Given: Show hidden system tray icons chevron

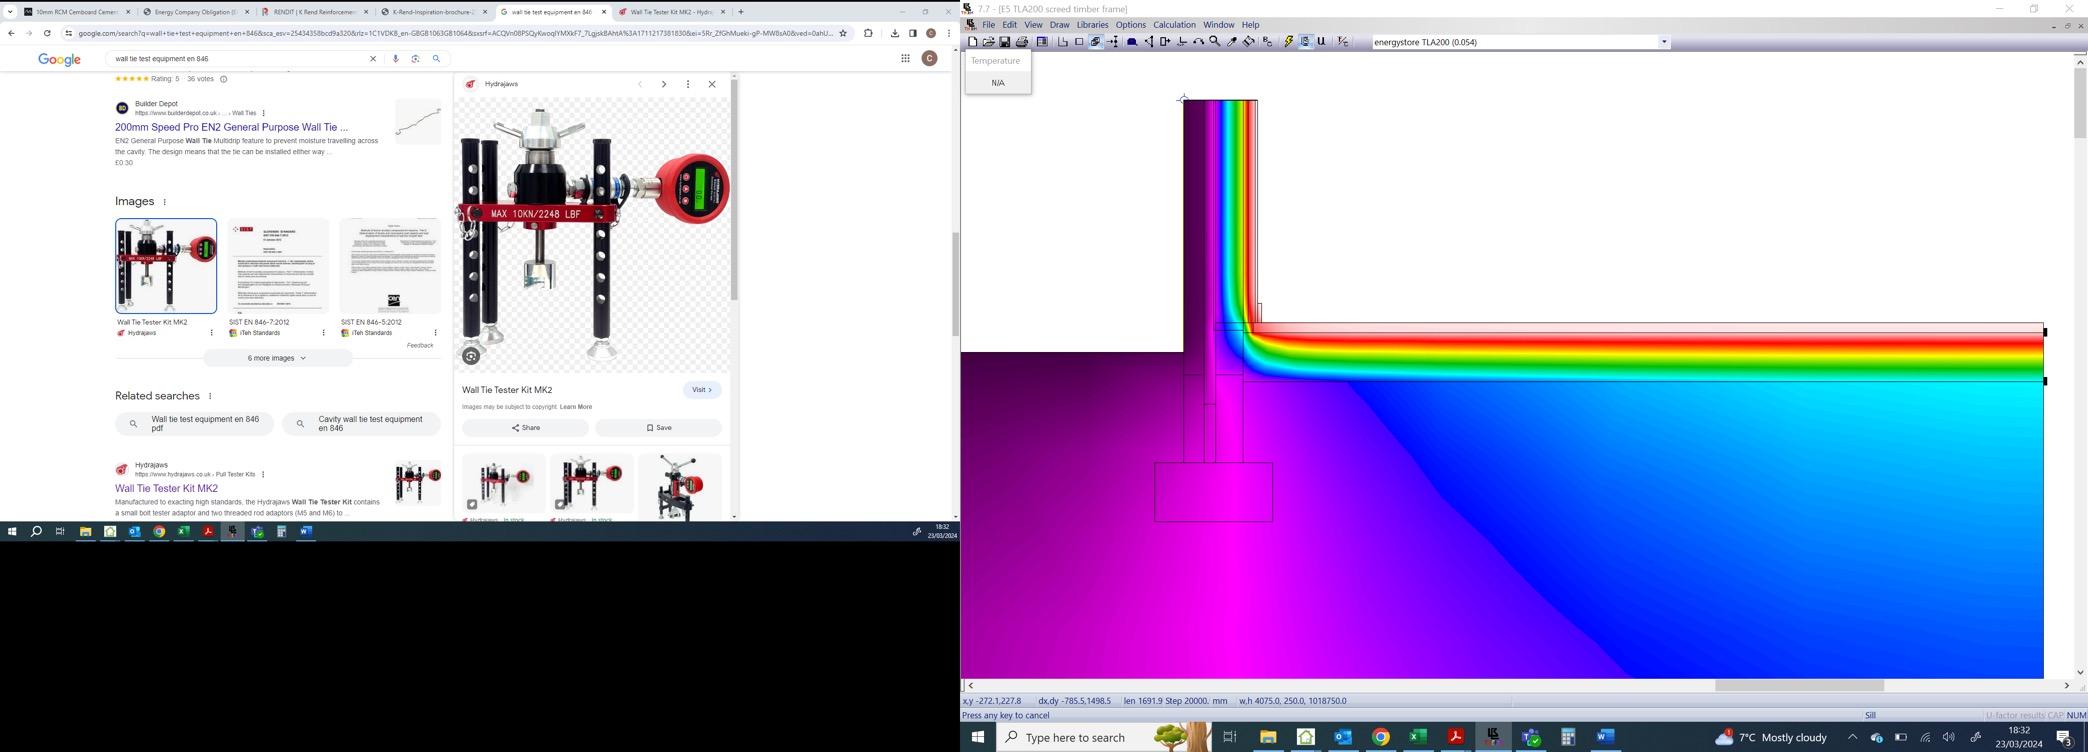Looking at the screenshot, I should [1852, 737].
